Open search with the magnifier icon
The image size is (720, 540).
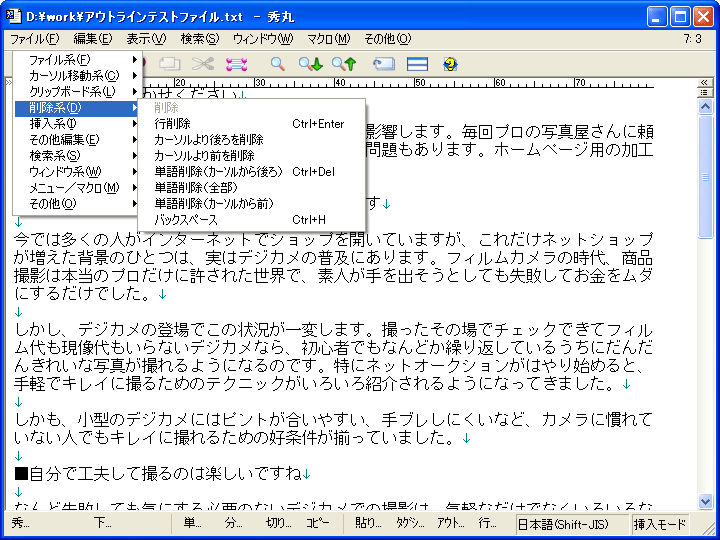(x=277, y=64)
